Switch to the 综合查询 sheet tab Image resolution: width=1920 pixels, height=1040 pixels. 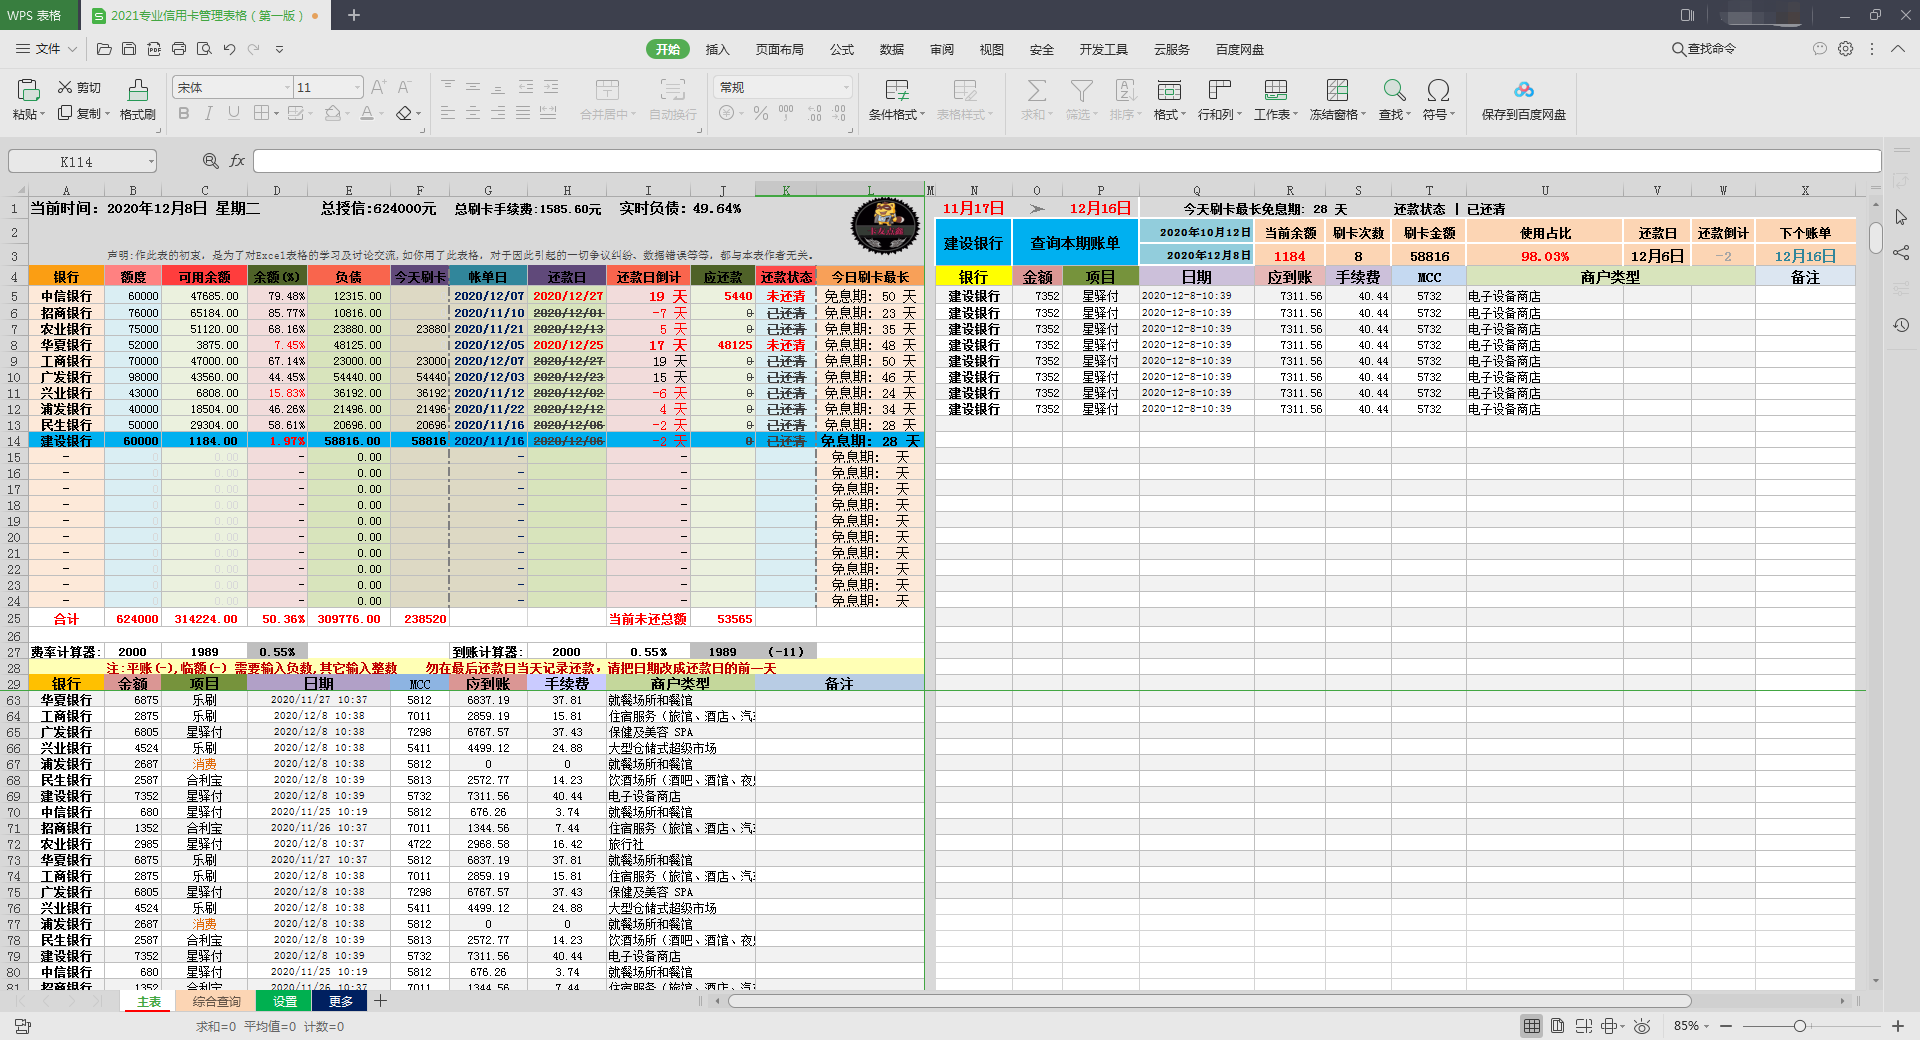point(217,1001)
